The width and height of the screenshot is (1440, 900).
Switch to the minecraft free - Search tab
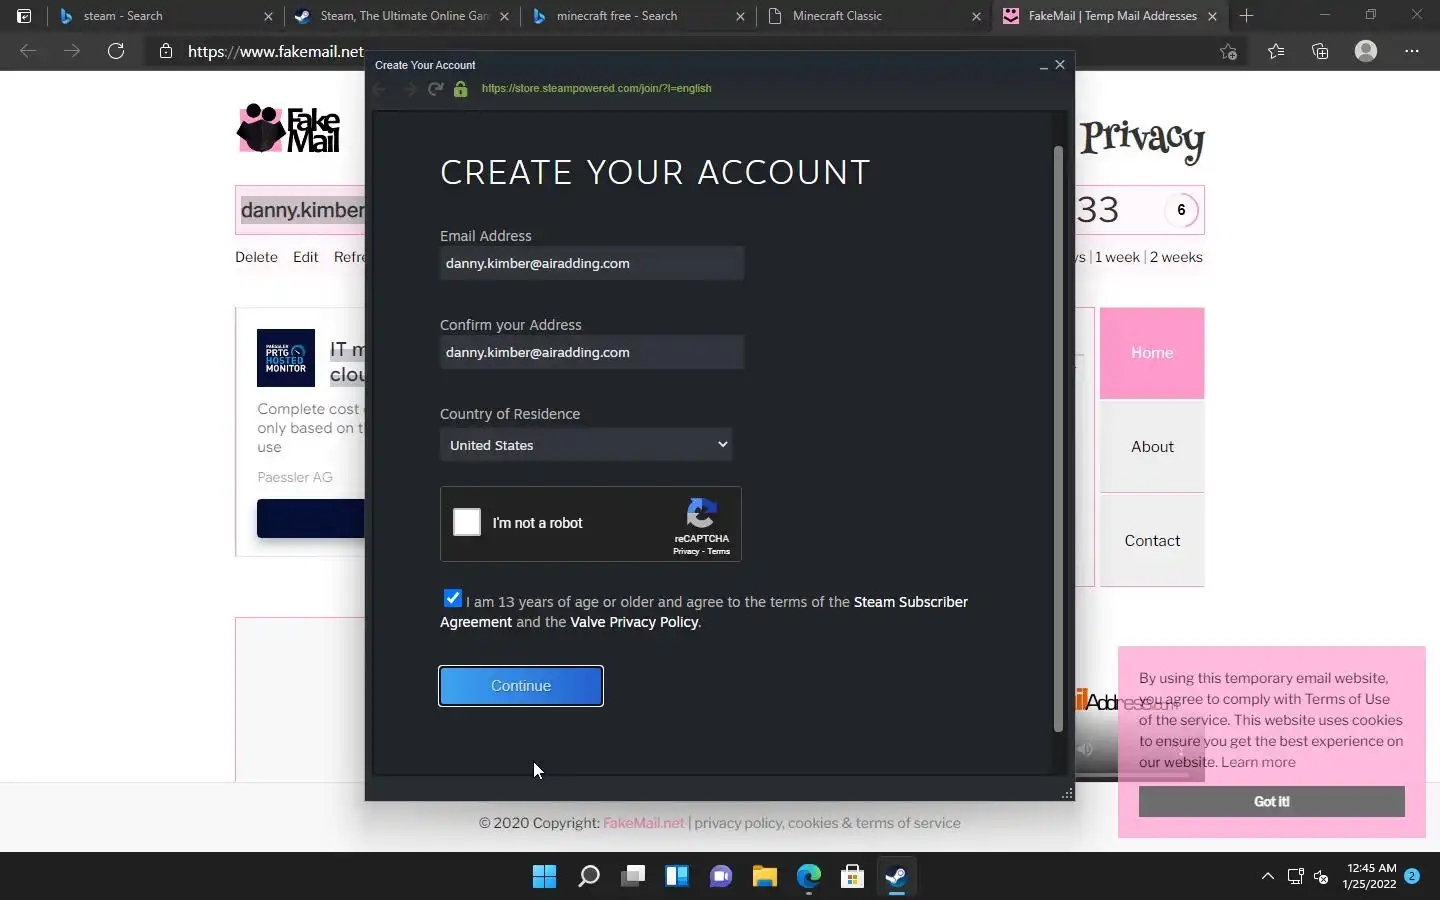pos(638,16)
